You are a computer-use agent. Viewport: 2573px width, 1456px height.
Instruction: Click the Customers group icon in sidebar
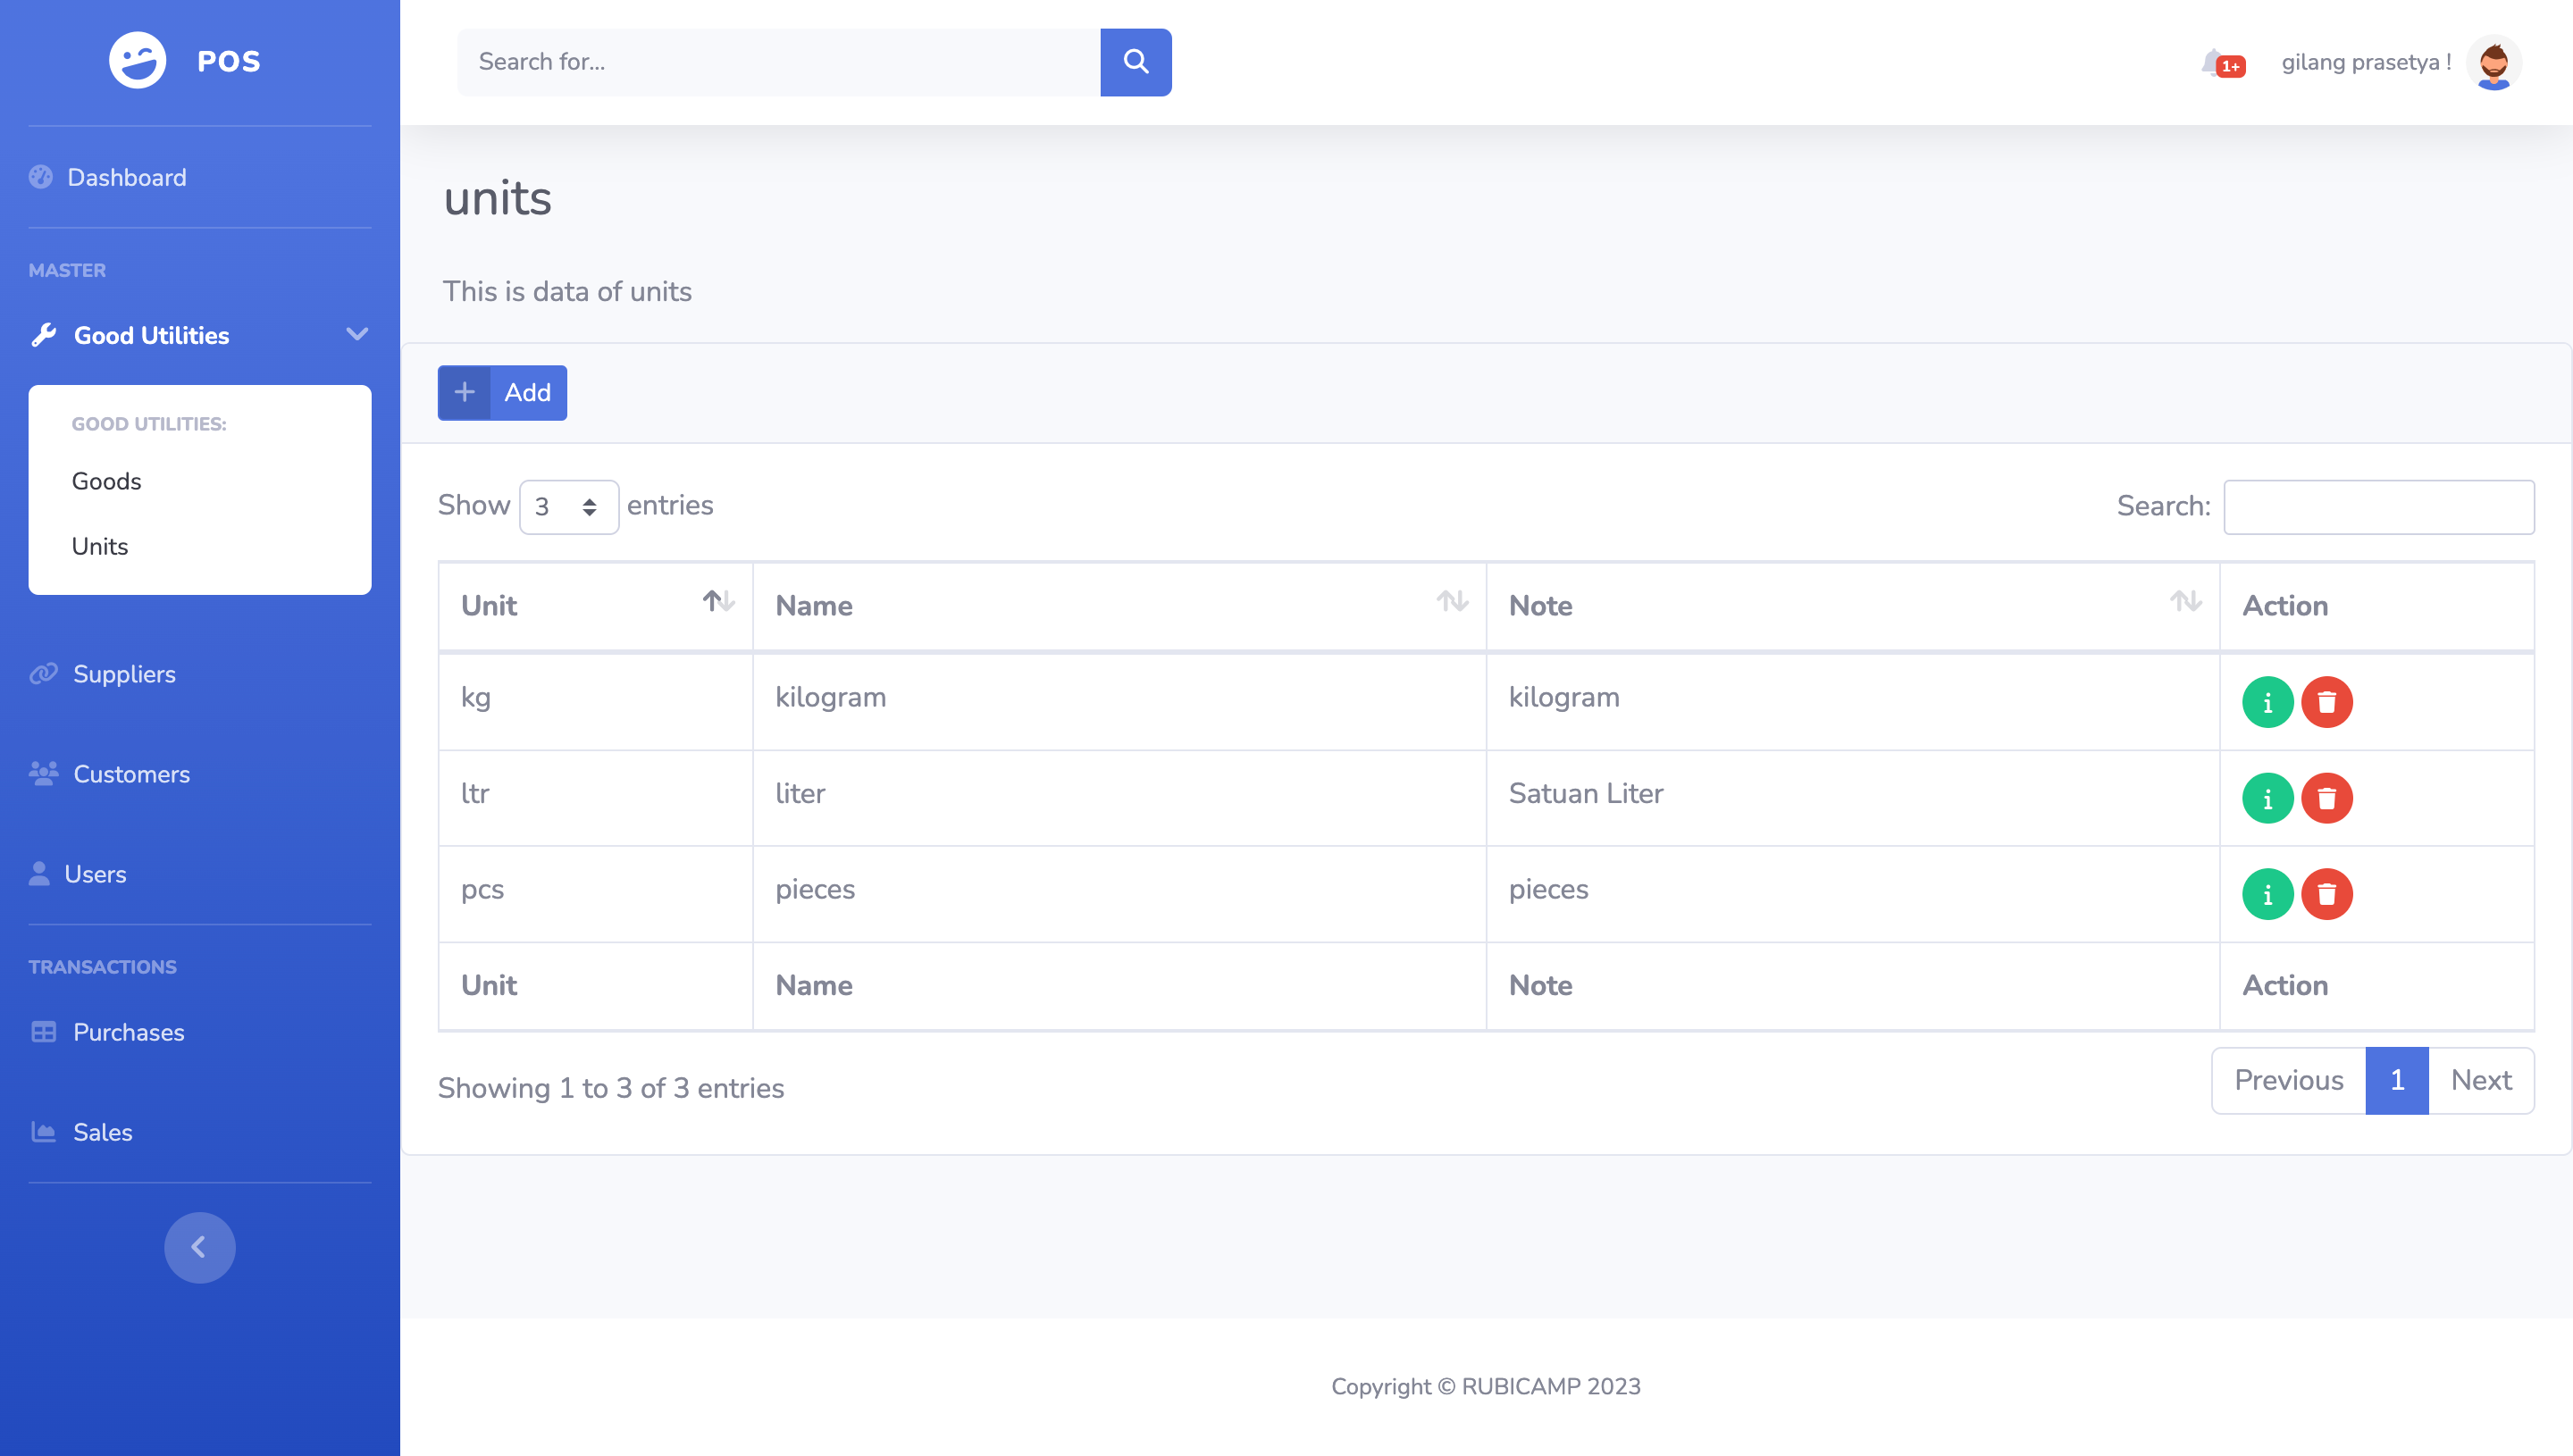click(x=41, y=773)
